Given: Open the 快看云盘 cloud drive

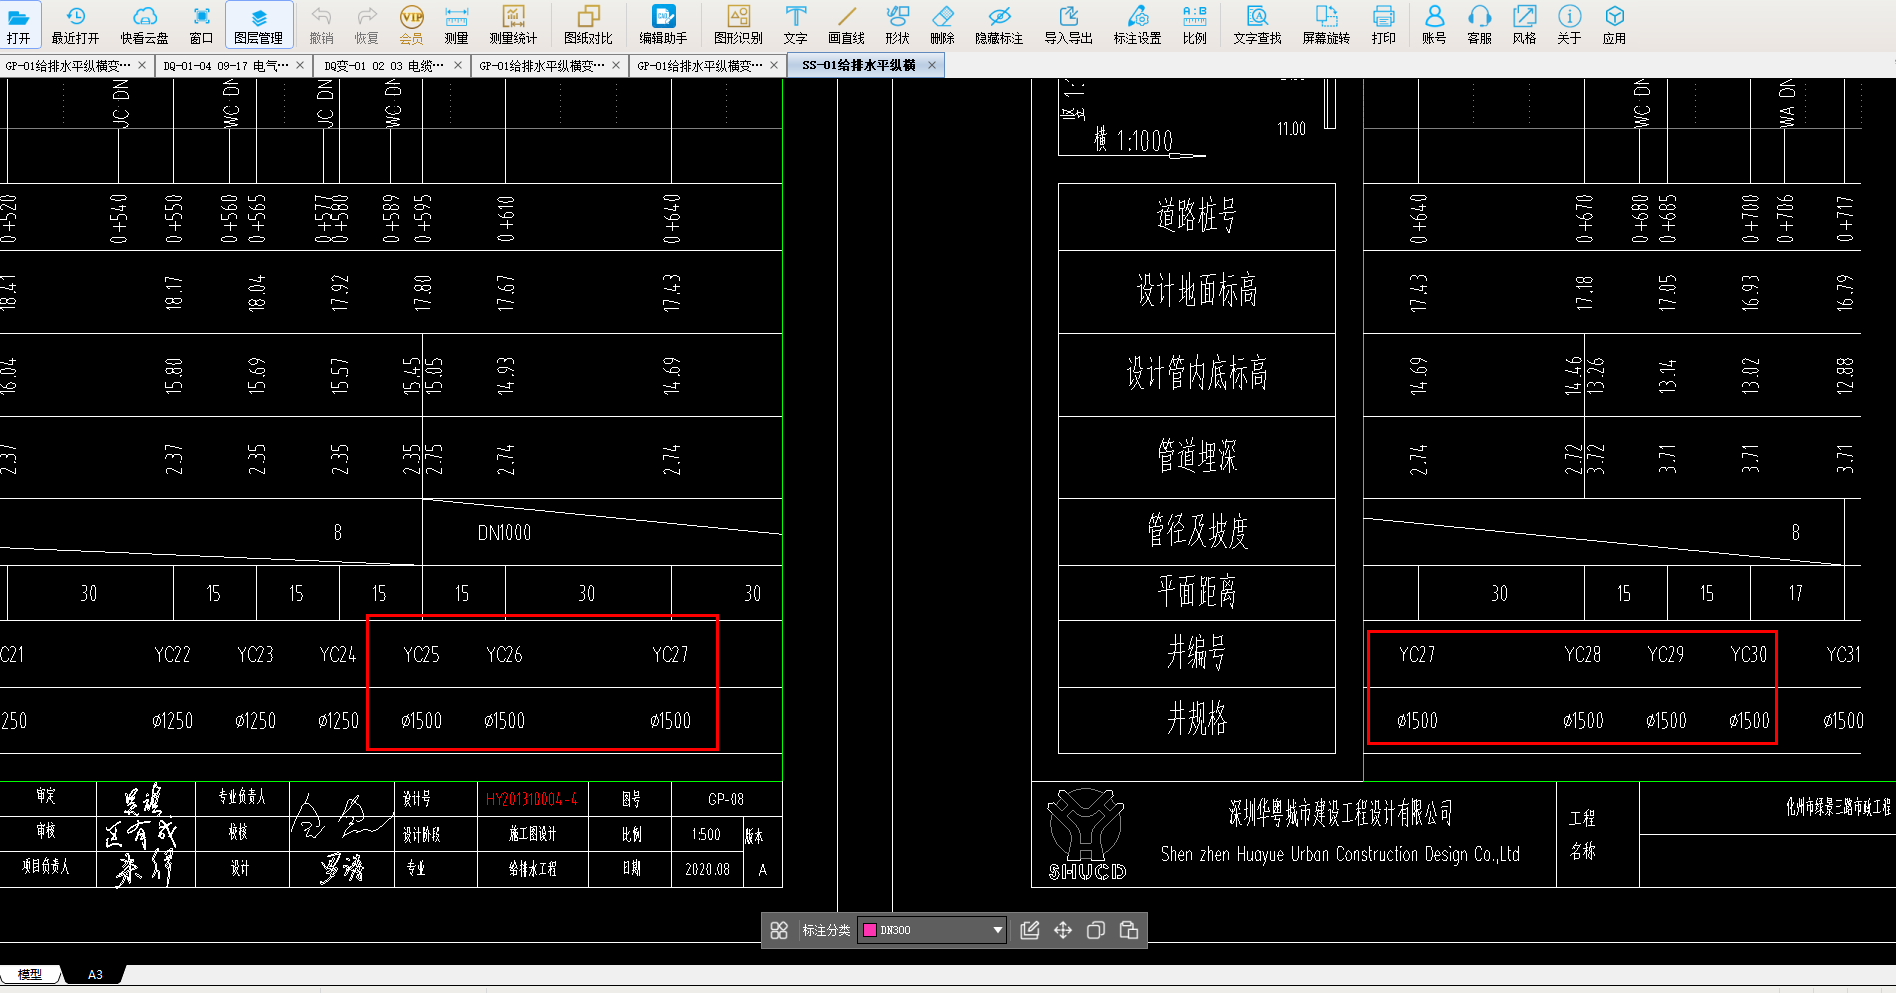Looking at the screenshot, I should click(144, 25).
